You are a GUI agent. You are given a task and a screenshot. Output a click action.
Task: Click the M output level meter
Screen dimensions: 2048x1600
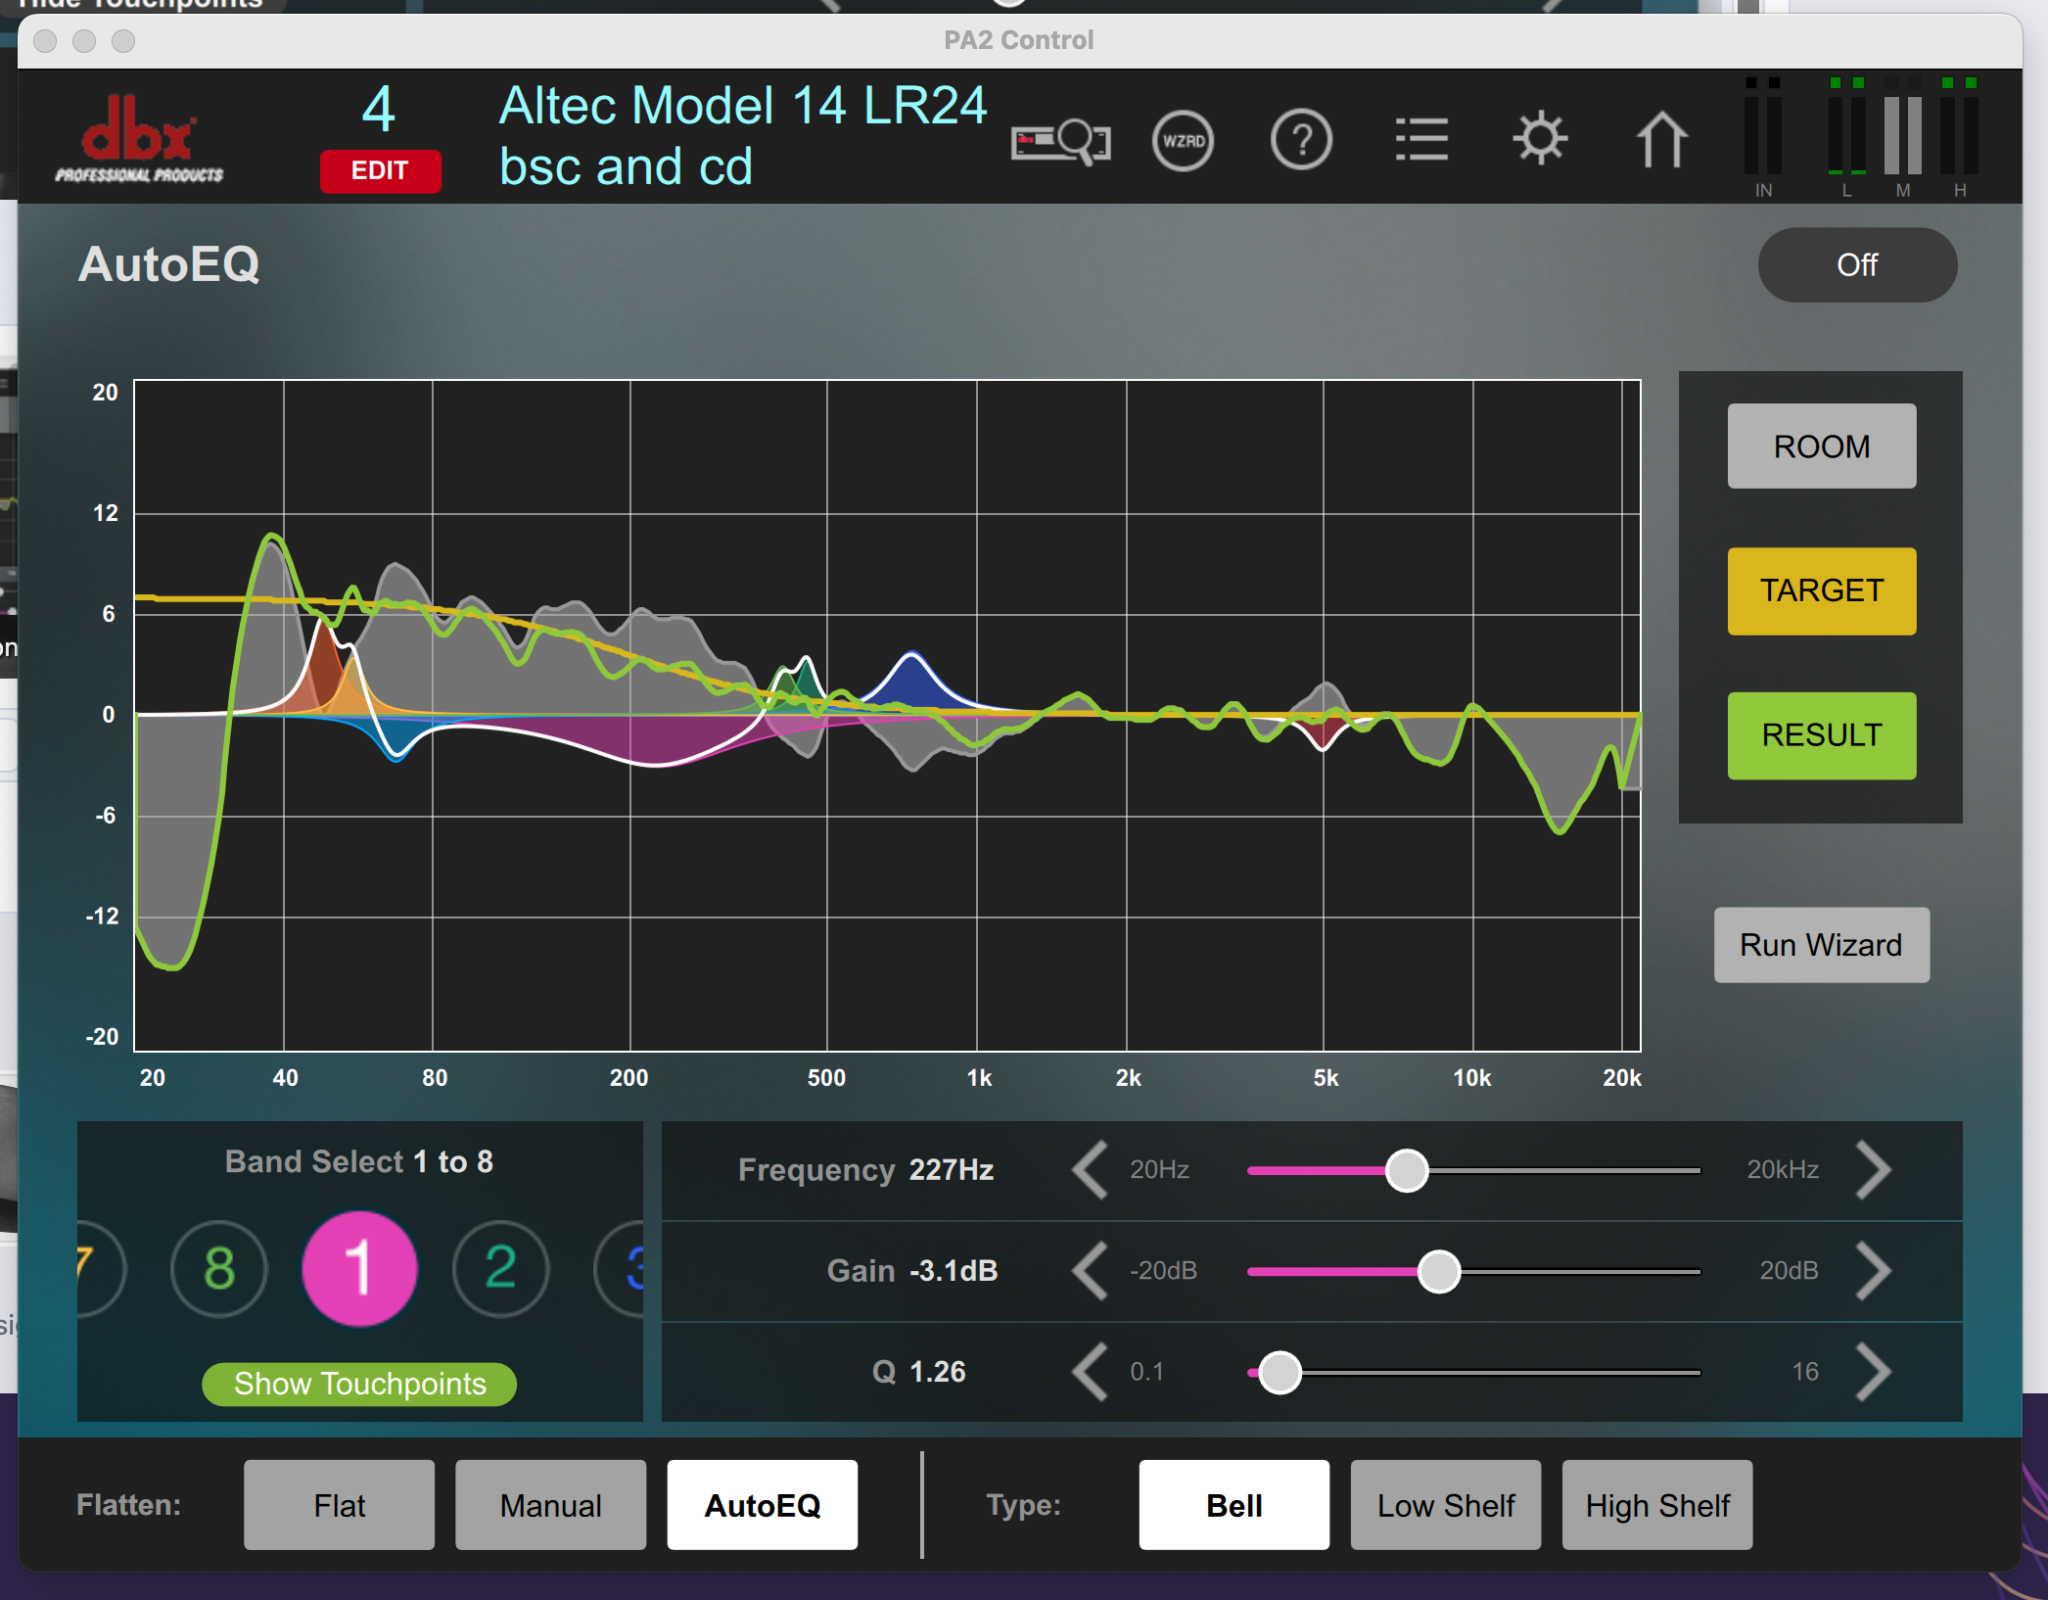[x=1903, y=135]
